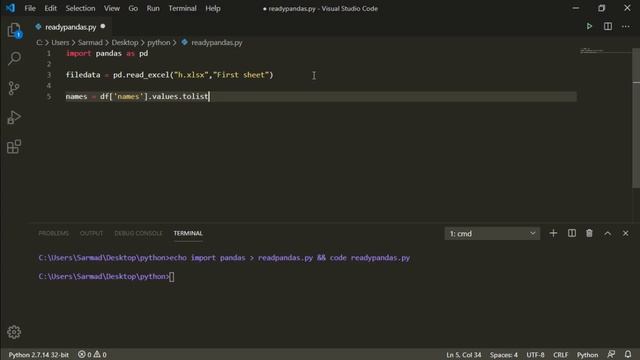Open notifications bell in status bar
Image resolution: width=640 pixels, height=360 pixels.
[628, 354]
